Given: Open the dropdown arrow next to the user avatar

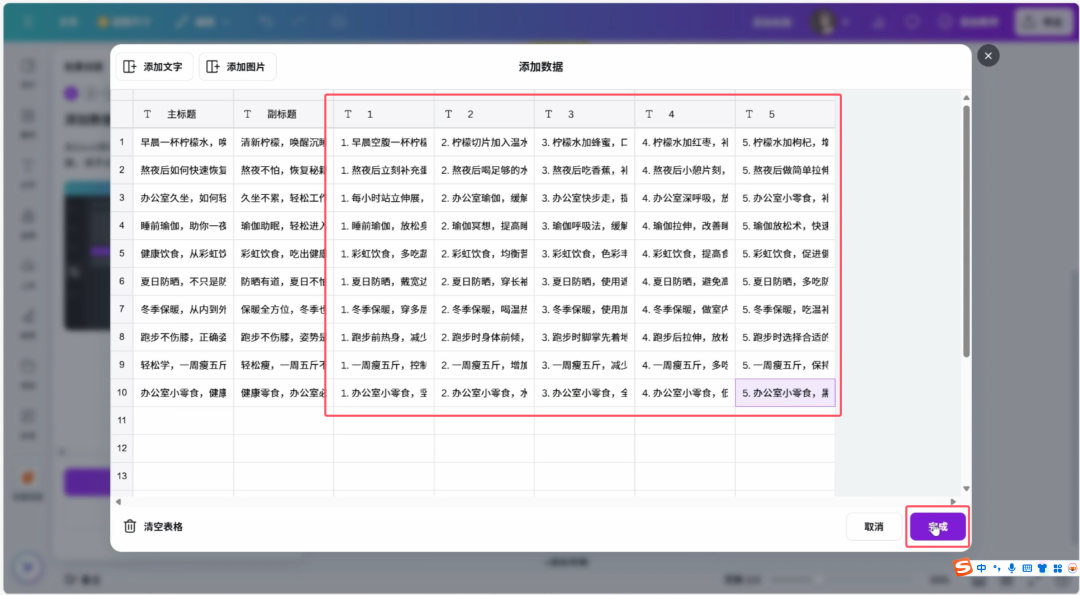Looking at the screenshot, I should tap(847, 21).
